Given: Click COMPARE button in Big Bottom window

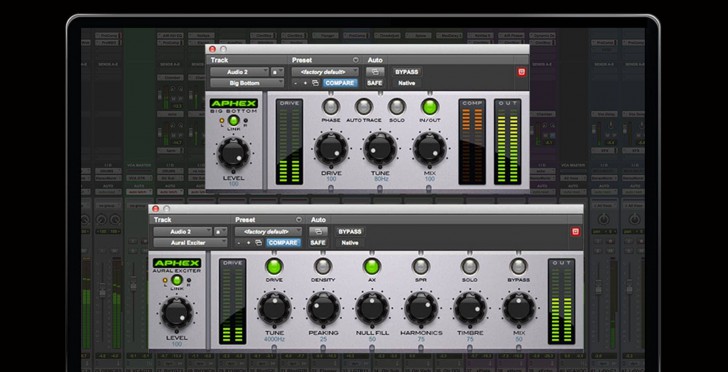Looking at the screenshot, I should [340, 83].
